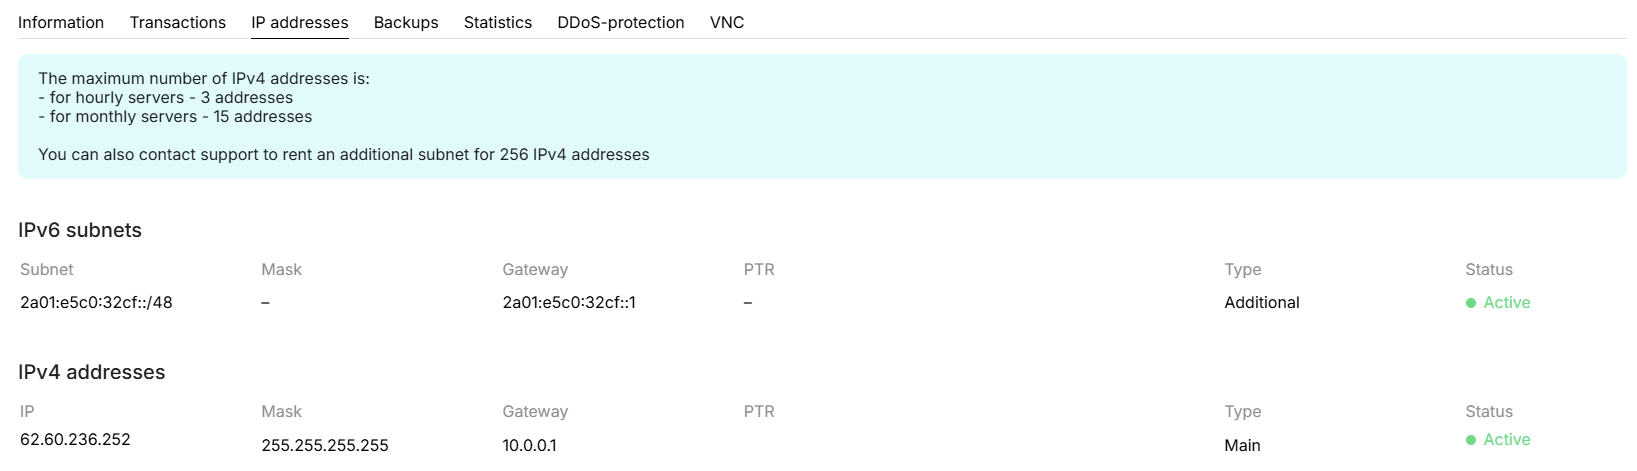Screen dimensions: 1637x471
Task: Click the IP column header under IPv4 addresses
Action: [27, 411]
